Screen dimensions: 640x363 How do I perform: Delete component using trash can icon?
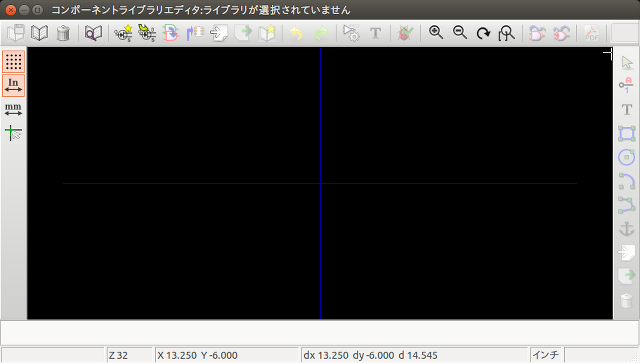click(x=63, y=33)
